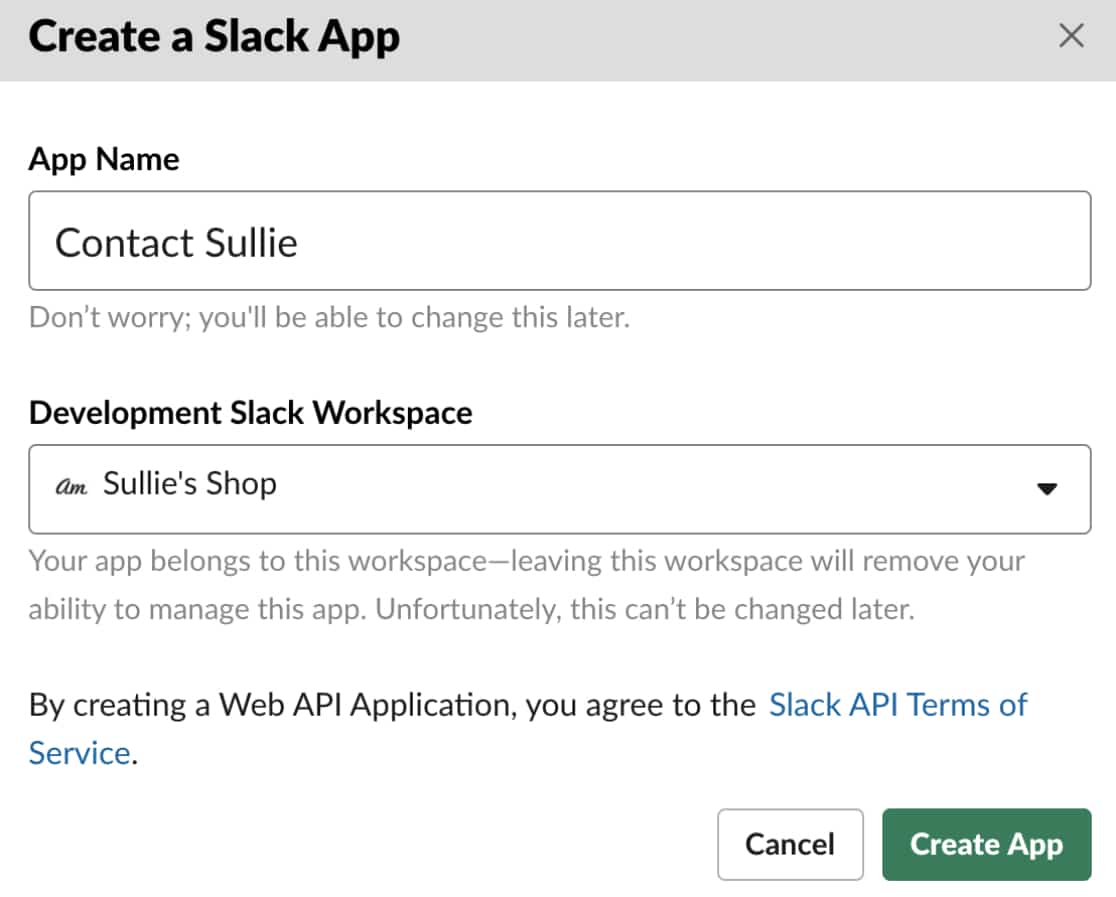Click the dropdown arrow next to Sullie's Shop
This screenshot has width=1116, height=897.
(x=1046, y=488)
